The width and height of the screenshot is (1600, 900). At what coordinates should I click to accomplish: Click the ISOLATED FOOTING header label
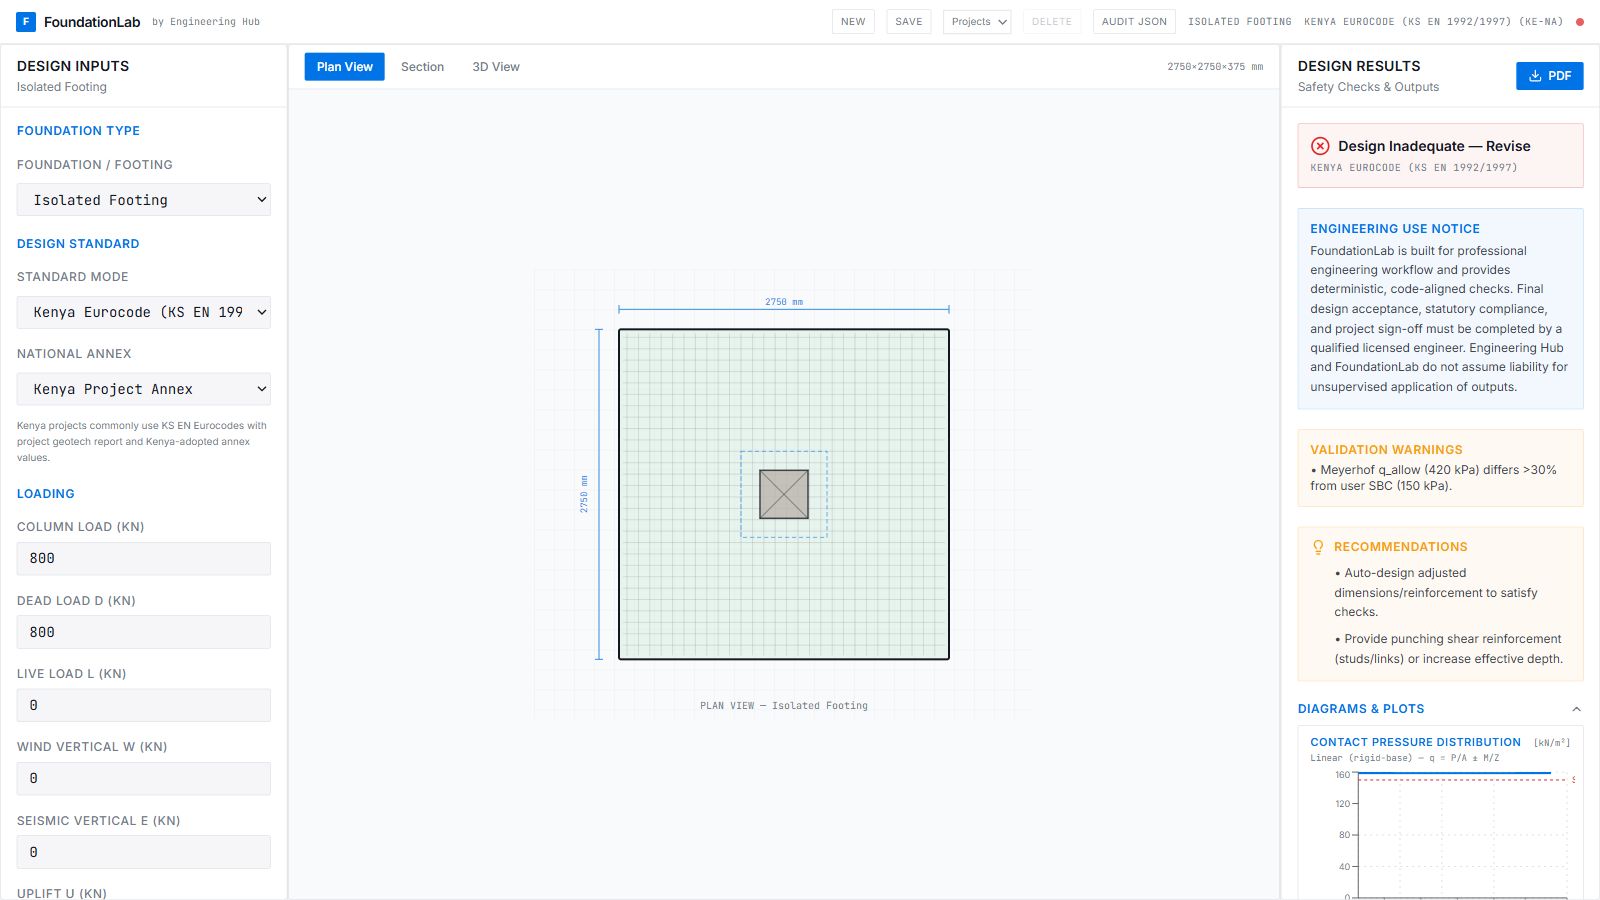pos(1240,22)
